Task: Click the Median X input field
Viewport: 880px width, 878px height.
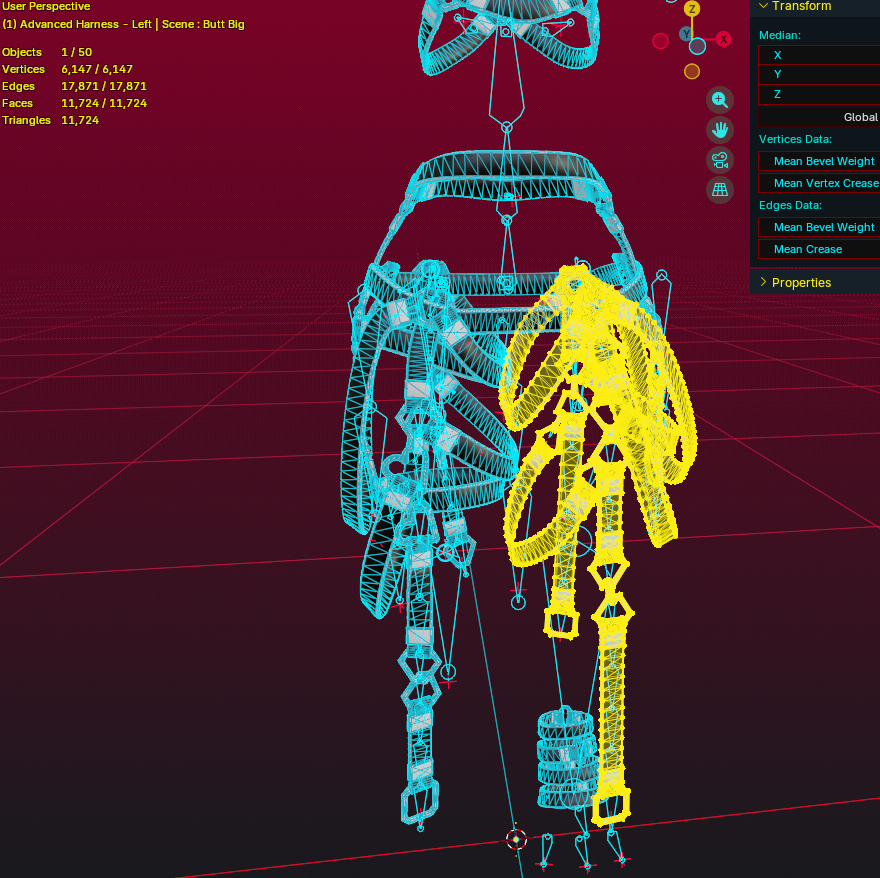Action: (819, 55)
